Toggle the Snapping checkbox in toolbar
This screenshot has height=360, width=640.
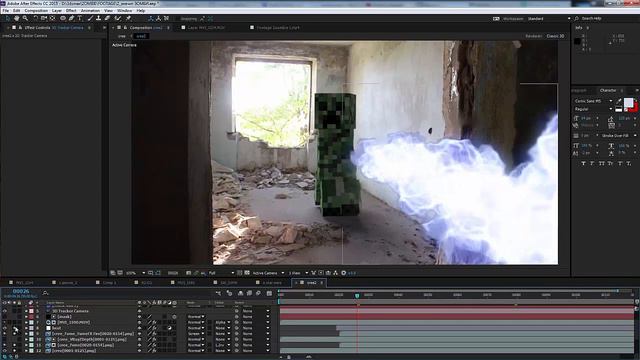click(x=178, y=19)
